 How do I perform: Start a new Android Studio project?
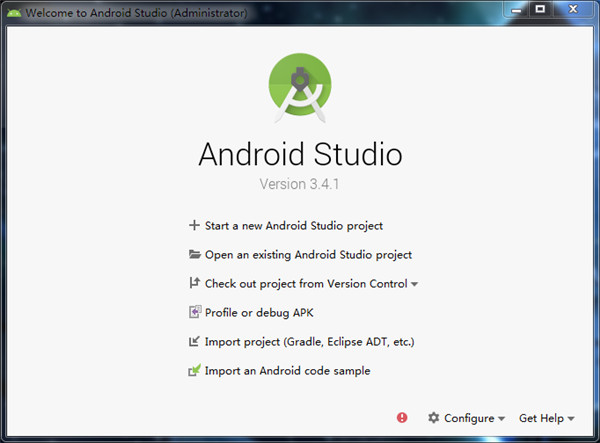tap(293, 226)
